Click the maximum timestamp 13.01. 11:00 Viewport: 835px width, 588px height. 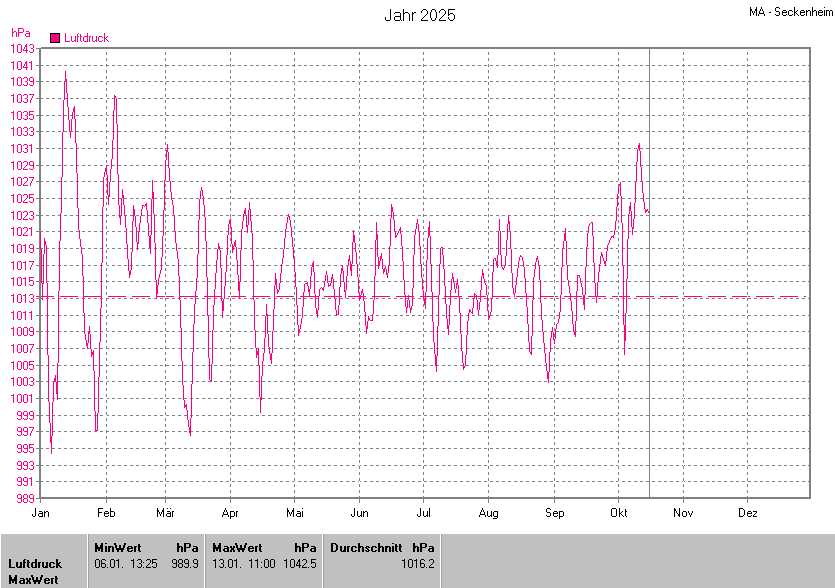[246, 564]
